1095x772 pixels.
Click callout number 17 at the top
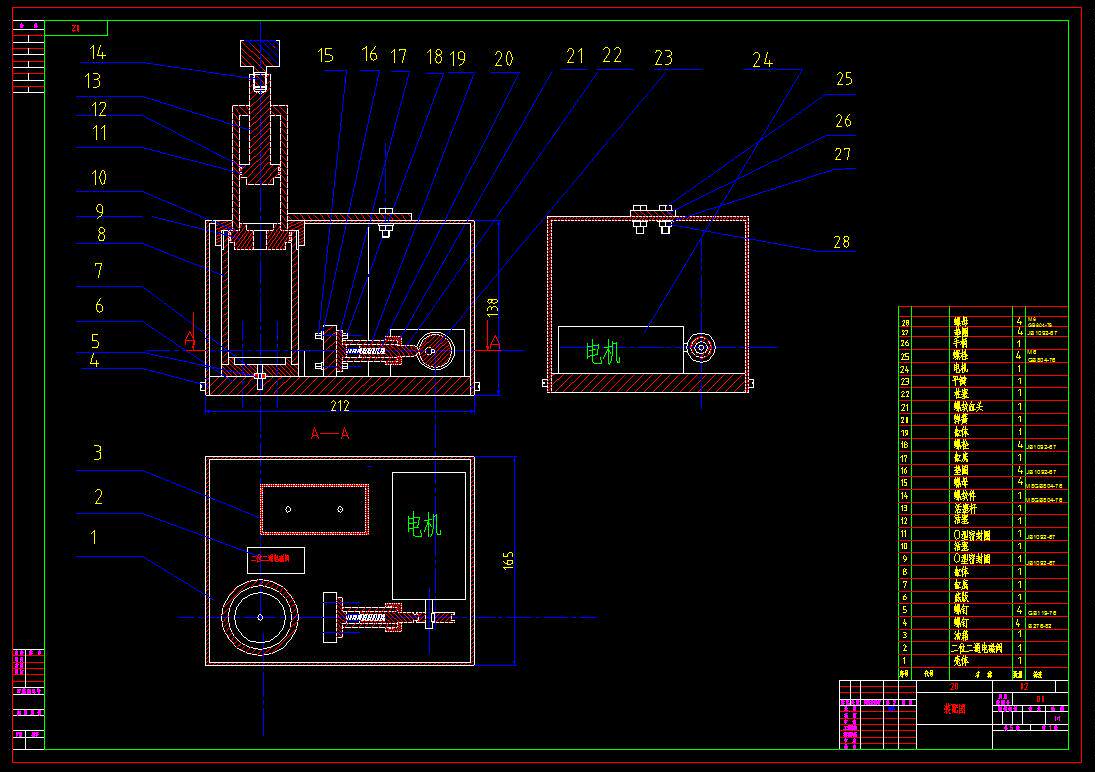(x=398, y=56)
